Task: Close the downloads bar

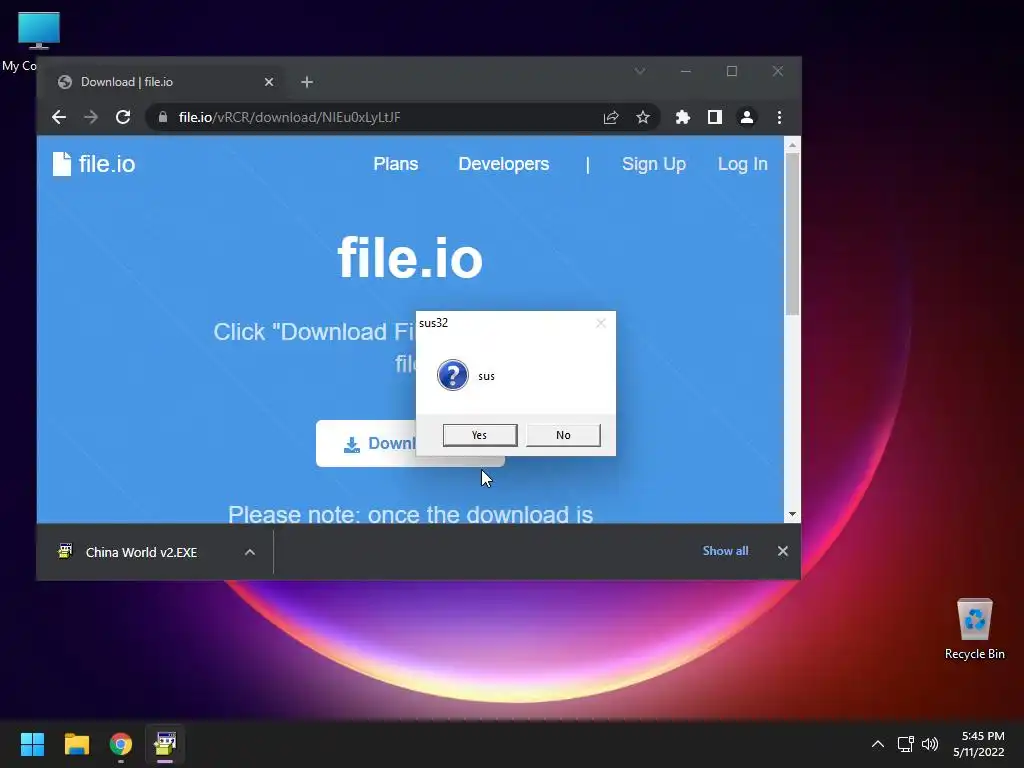Action: click(x=783, y=551)
